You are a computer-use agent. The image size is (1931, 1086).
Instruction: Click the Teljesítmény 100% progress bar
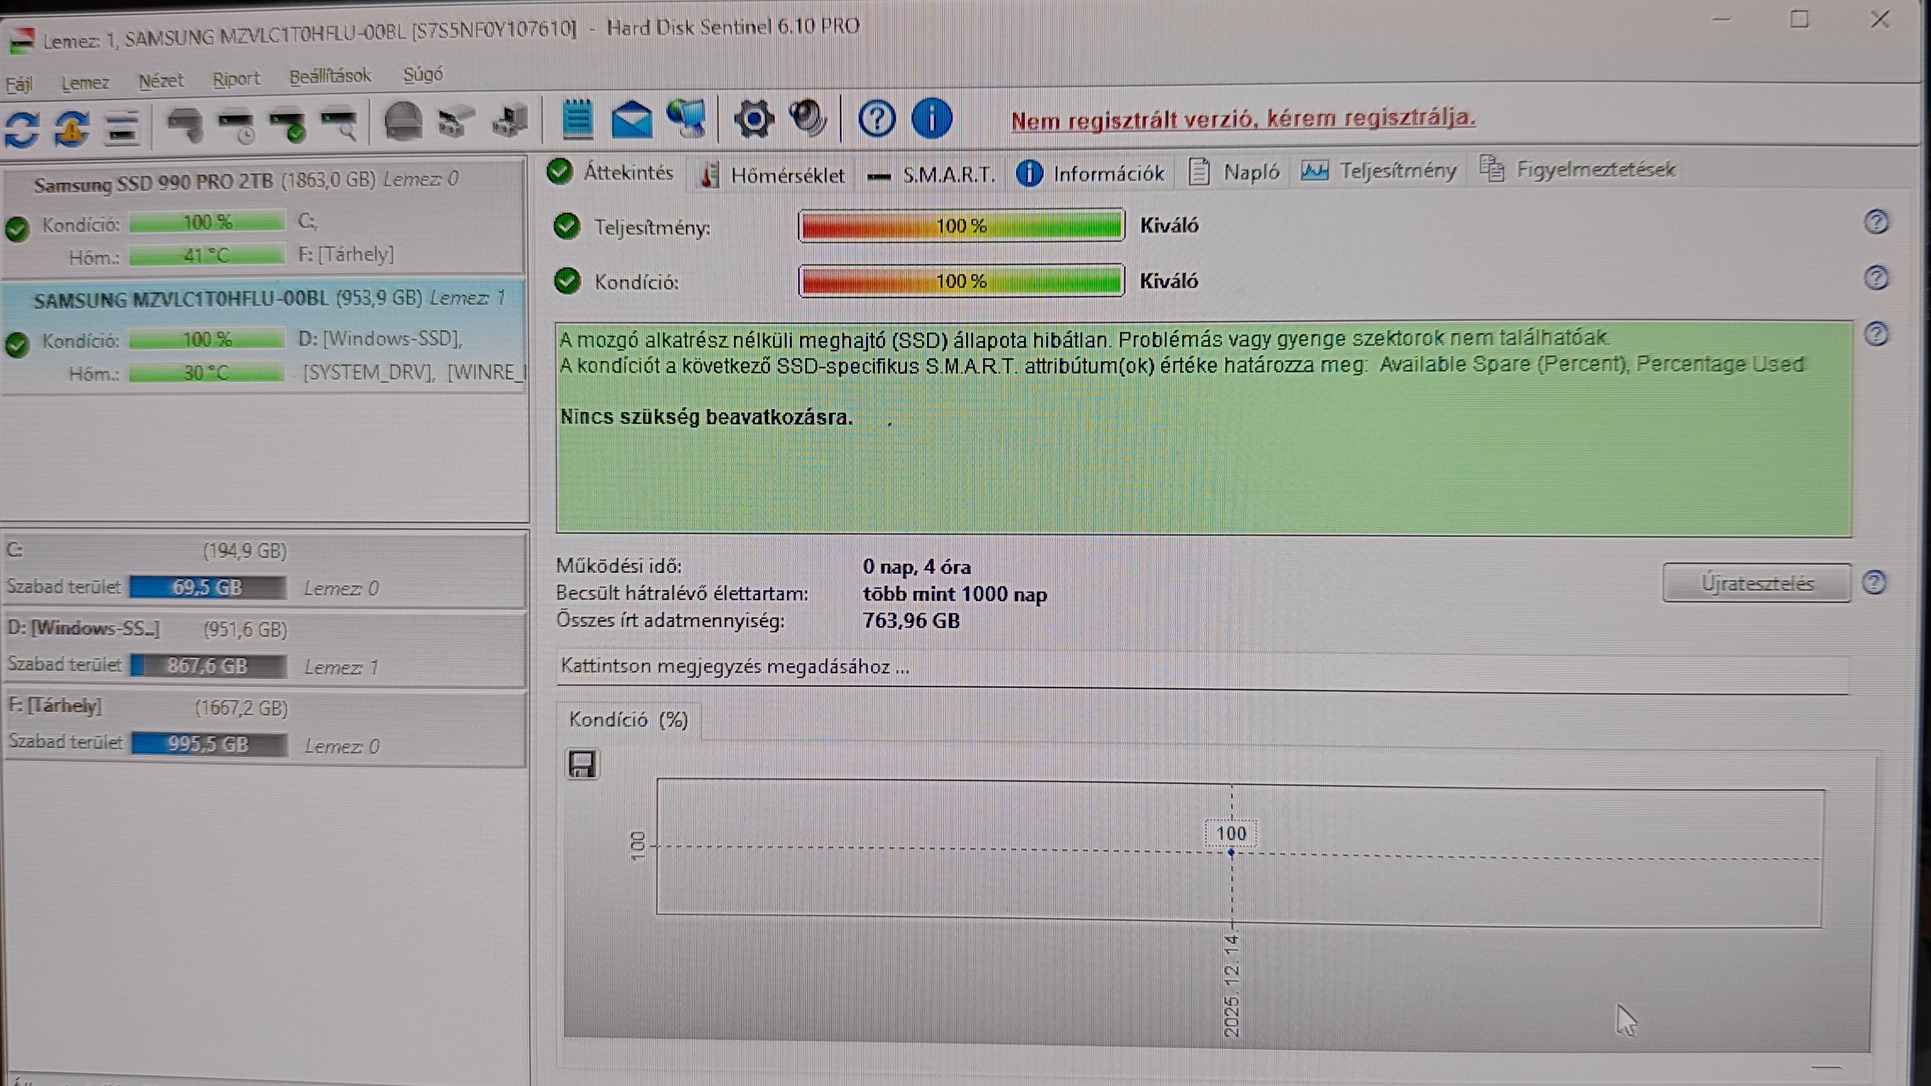[x=960, y=226]
